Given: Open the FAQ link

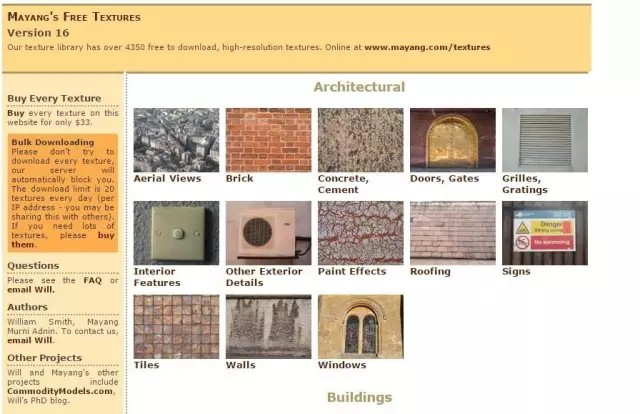Looking at the screenshot, I should (93, 280).
